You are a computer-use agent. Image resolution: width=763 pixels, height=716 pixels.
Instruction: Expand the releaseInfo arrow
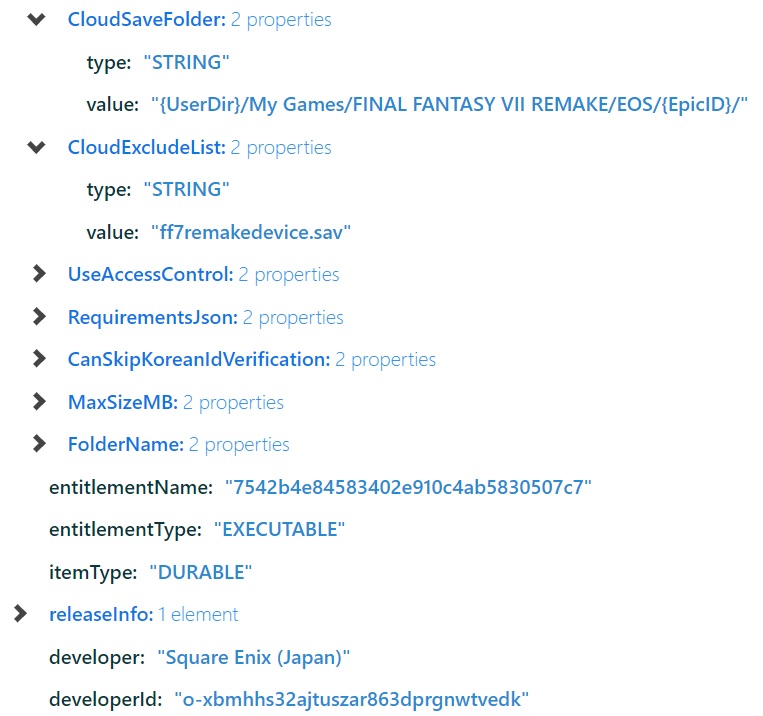[x=20, y=614]
